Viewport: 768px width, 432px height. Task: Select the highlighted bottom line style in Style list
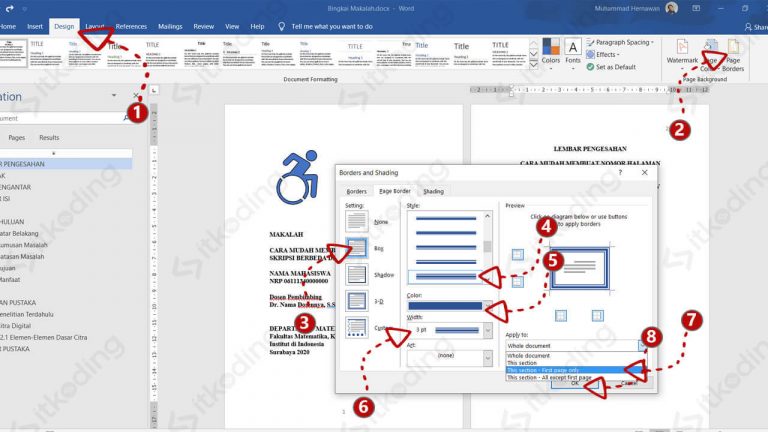[x=445, y=277]
